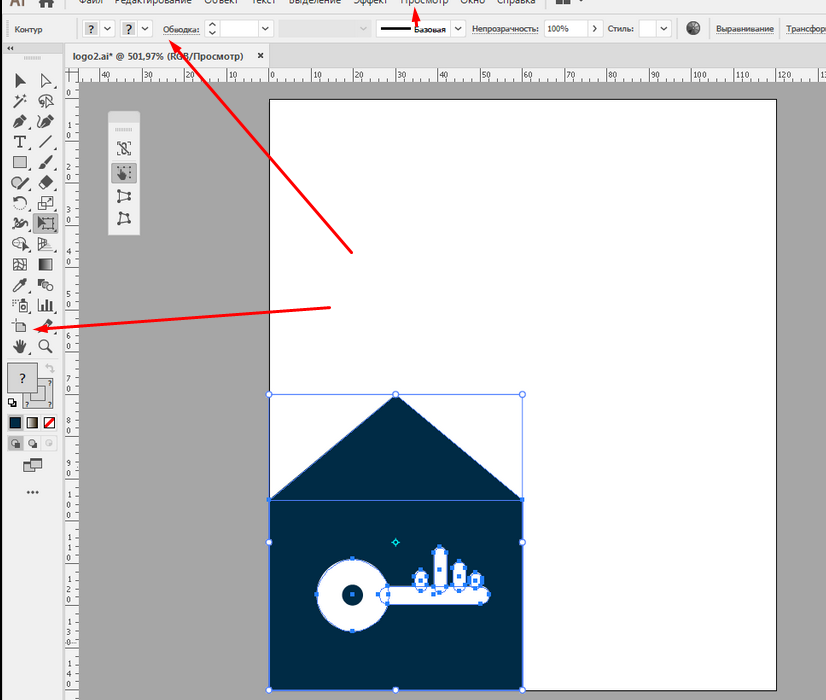Select the Width tool
Image resolution: width=826 pixels, height=700 pixels.
point(20,224)
